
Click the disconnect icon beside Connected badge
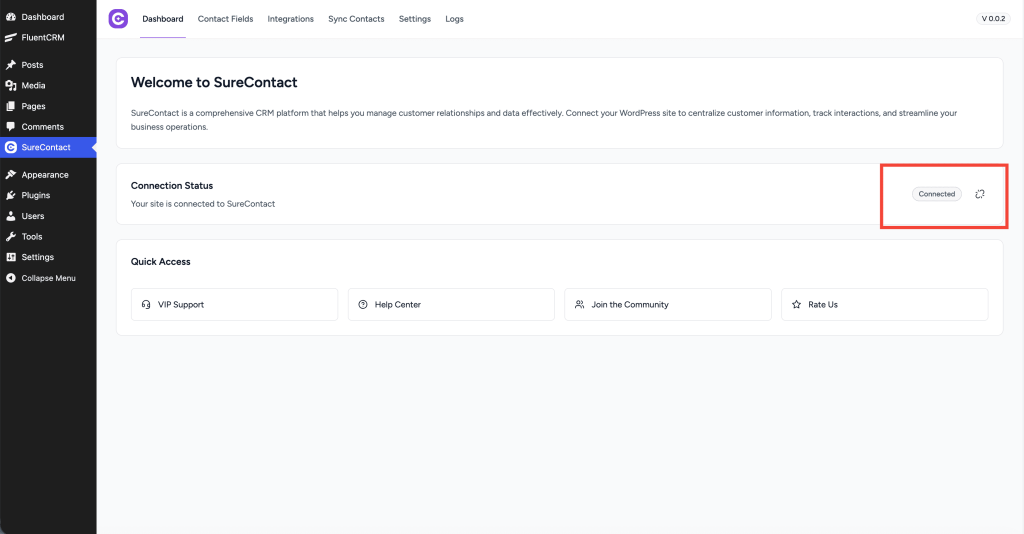tap(980, 194)
